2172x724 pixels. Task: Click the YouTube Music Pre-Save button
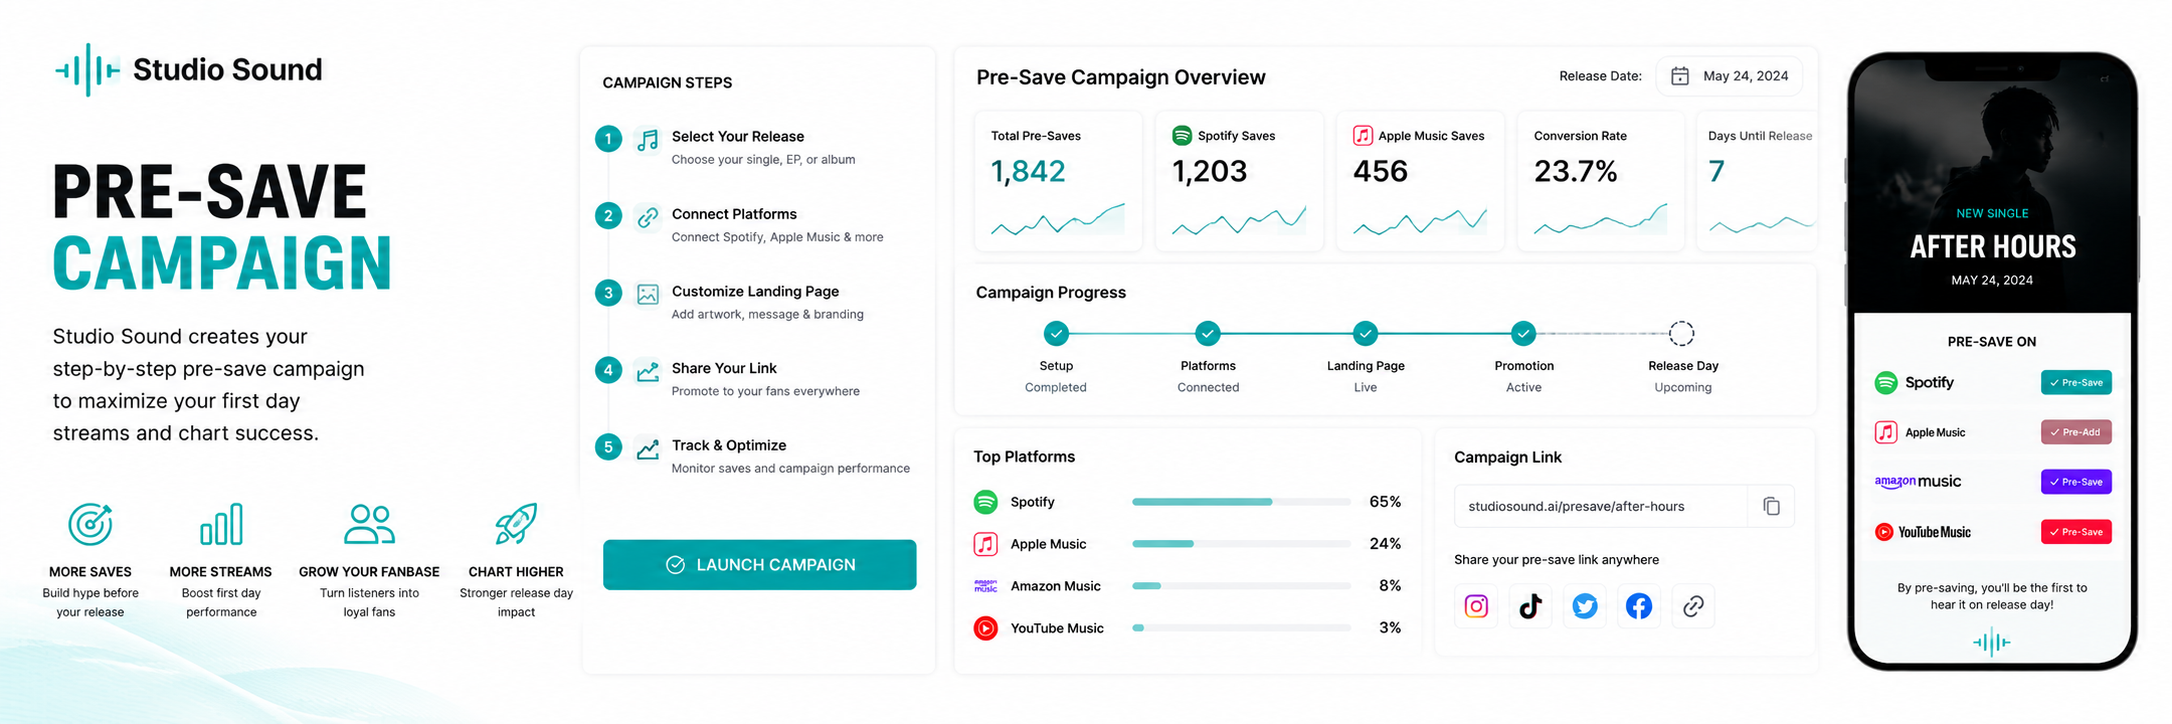(x=2076, y=532)
